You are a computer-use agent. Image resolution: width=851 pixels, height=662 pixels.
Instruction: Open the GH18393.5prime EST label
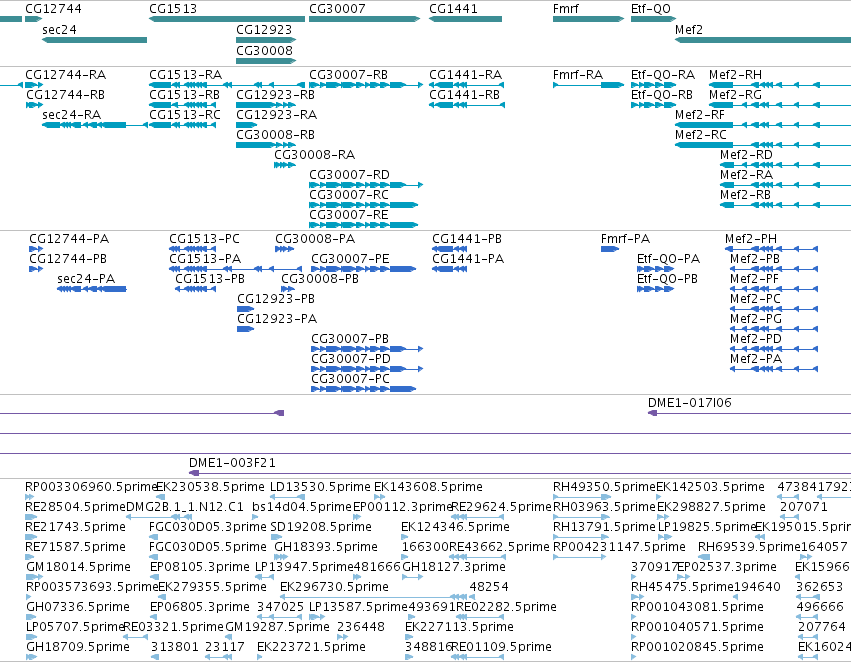[326, 546]
